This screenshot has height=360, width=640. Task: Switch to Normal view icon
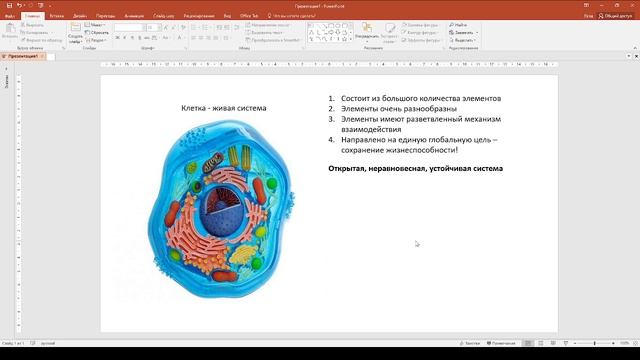coord(528,344)
